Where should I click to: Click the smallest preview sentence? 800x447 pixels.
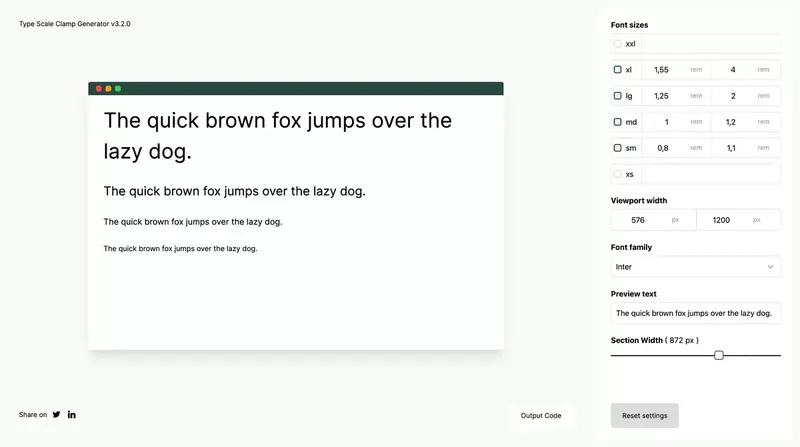(180, 249)
